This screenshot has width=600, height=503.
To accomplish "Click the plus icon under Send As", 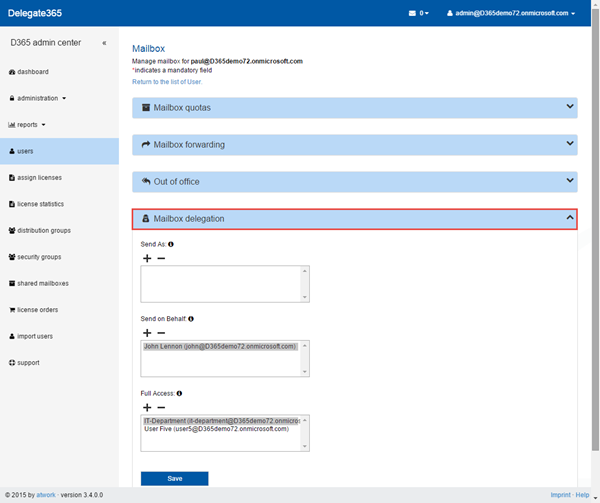I will pos(147,258).
